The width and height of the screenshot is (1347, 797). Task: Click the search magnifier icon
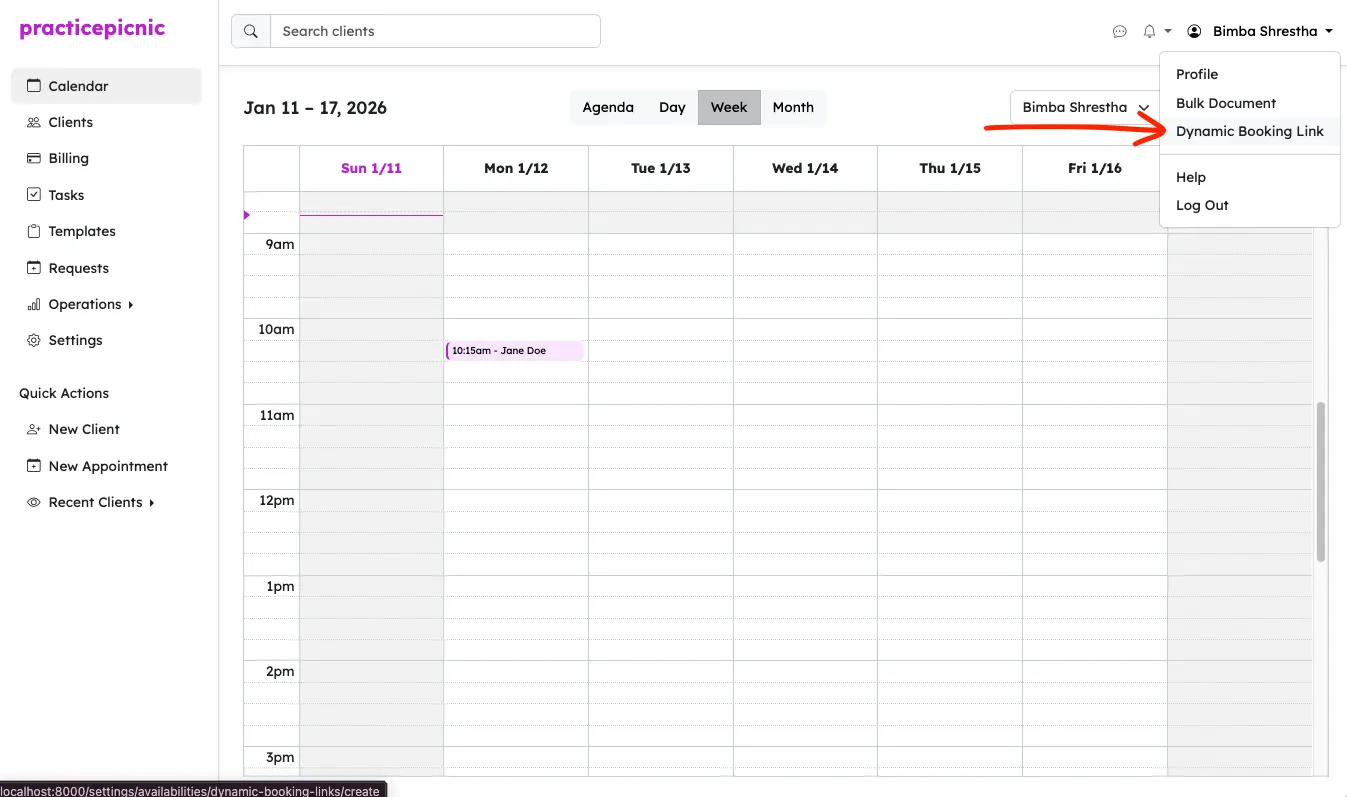tap(251, 32)
